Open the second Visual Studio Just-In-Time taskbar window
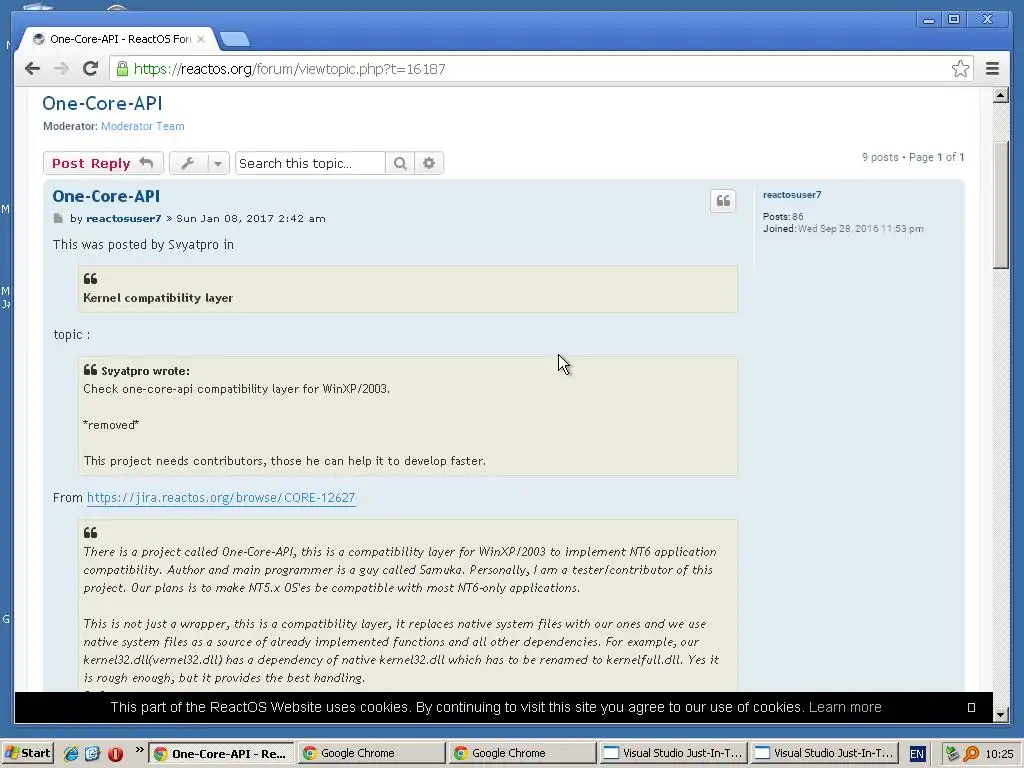The image size is (1024, 768). coord(824,754)
